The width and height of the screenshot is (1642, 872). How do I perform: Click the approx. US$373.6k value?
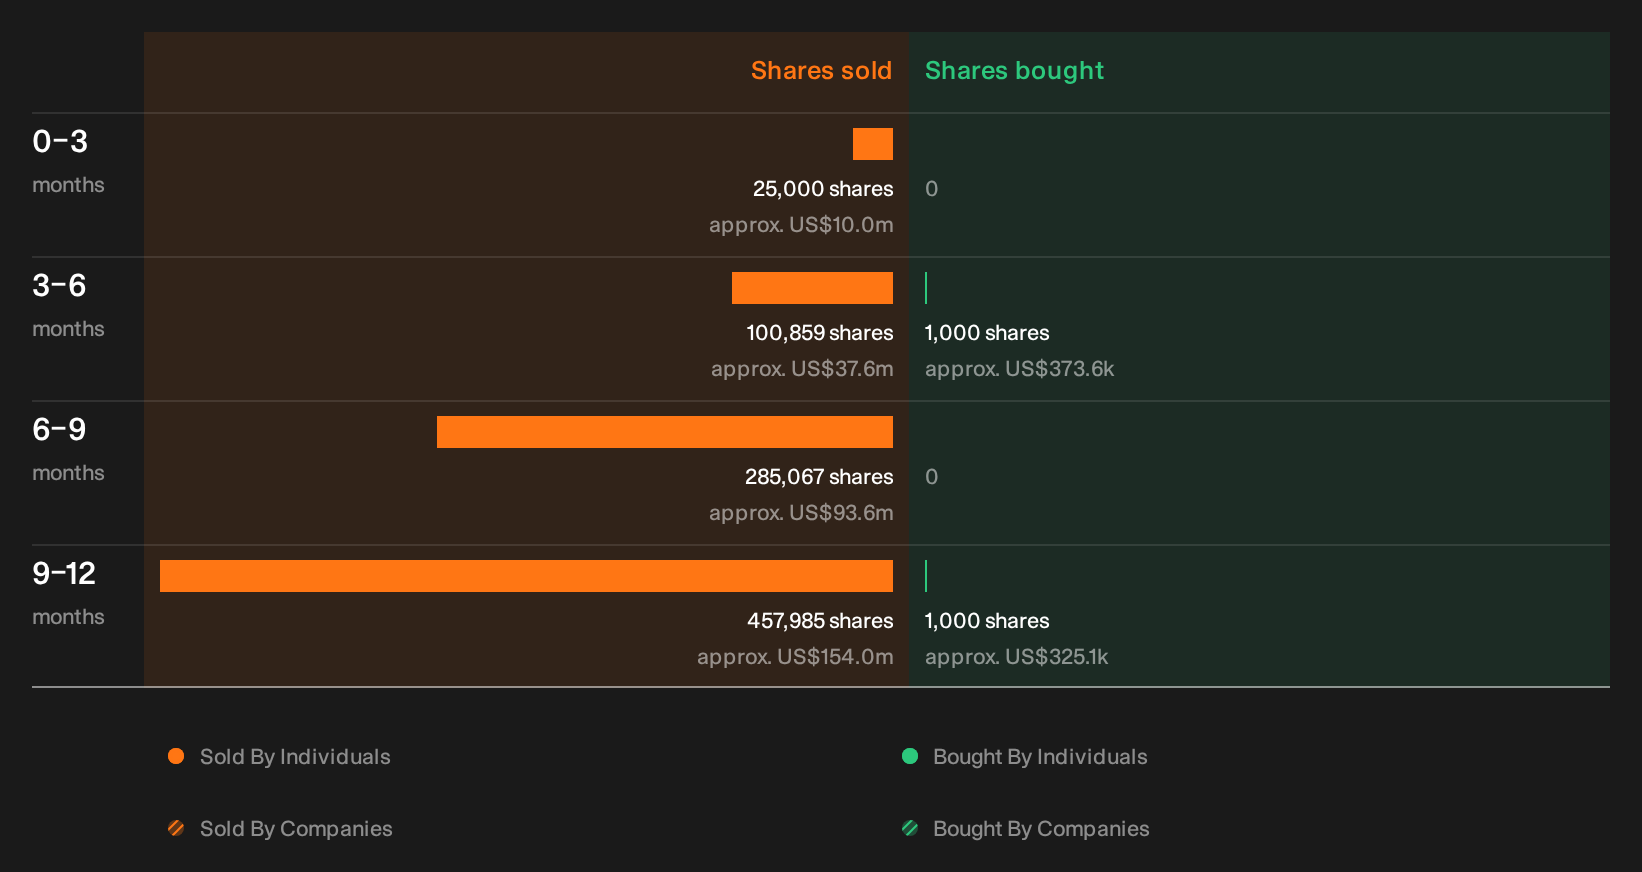click(x=1019, y=369)
